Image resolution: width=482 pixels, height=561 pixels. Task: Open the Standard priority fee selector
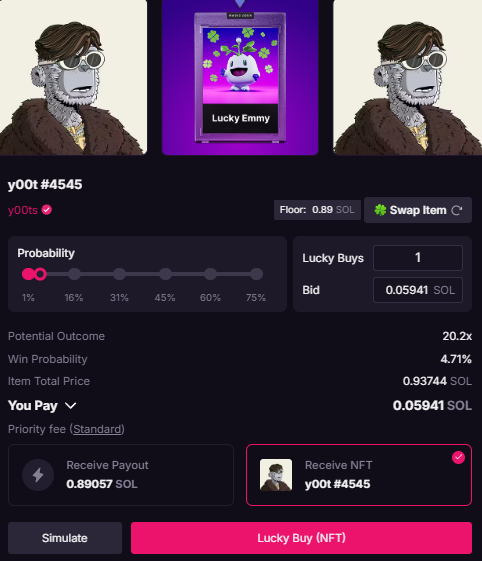coord(97,429)
